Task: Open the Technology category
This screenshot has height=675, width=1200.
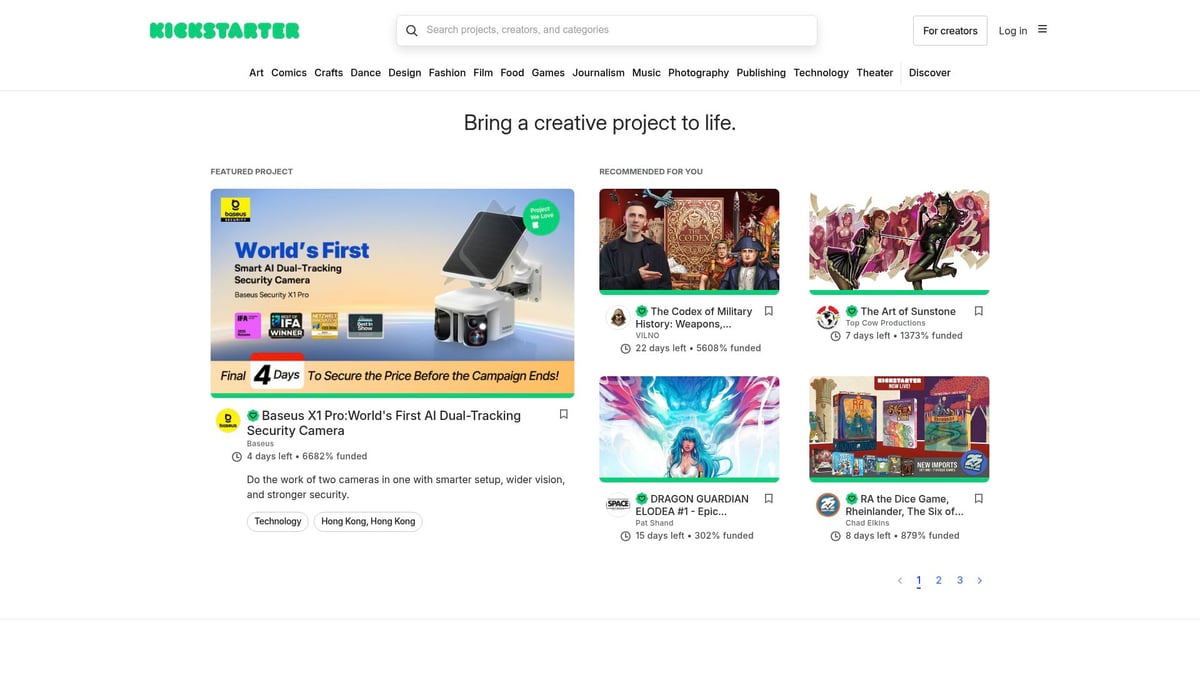Action: (821, 72)
